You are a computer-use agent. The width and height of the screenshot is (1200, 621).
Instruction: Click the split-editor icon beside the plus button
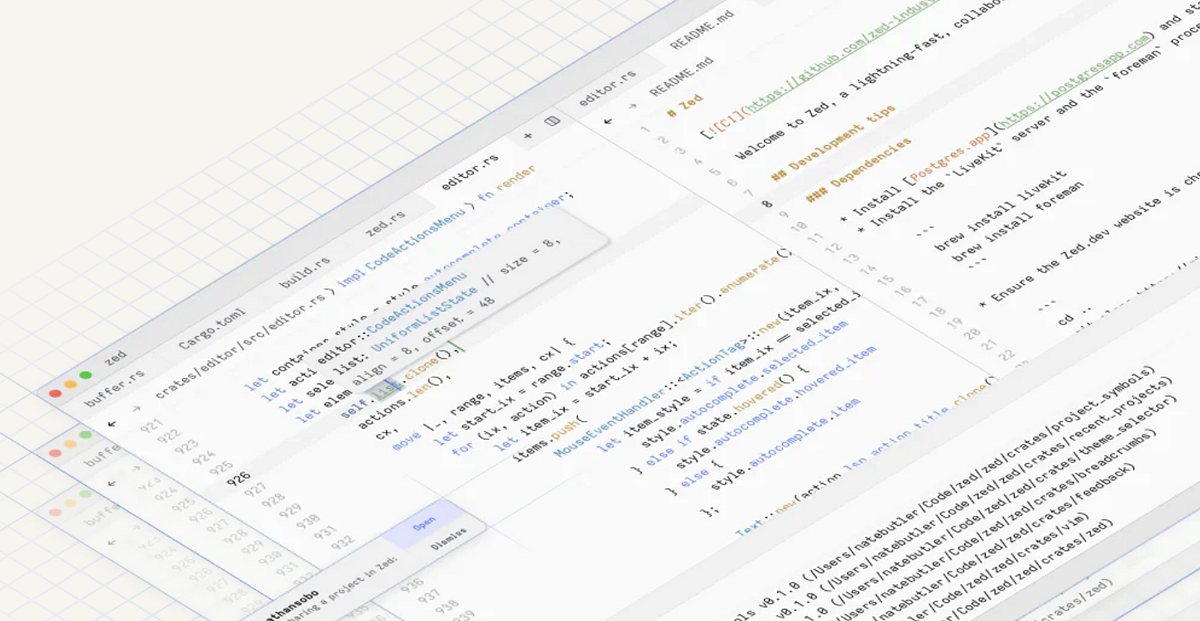pos(551,121)
